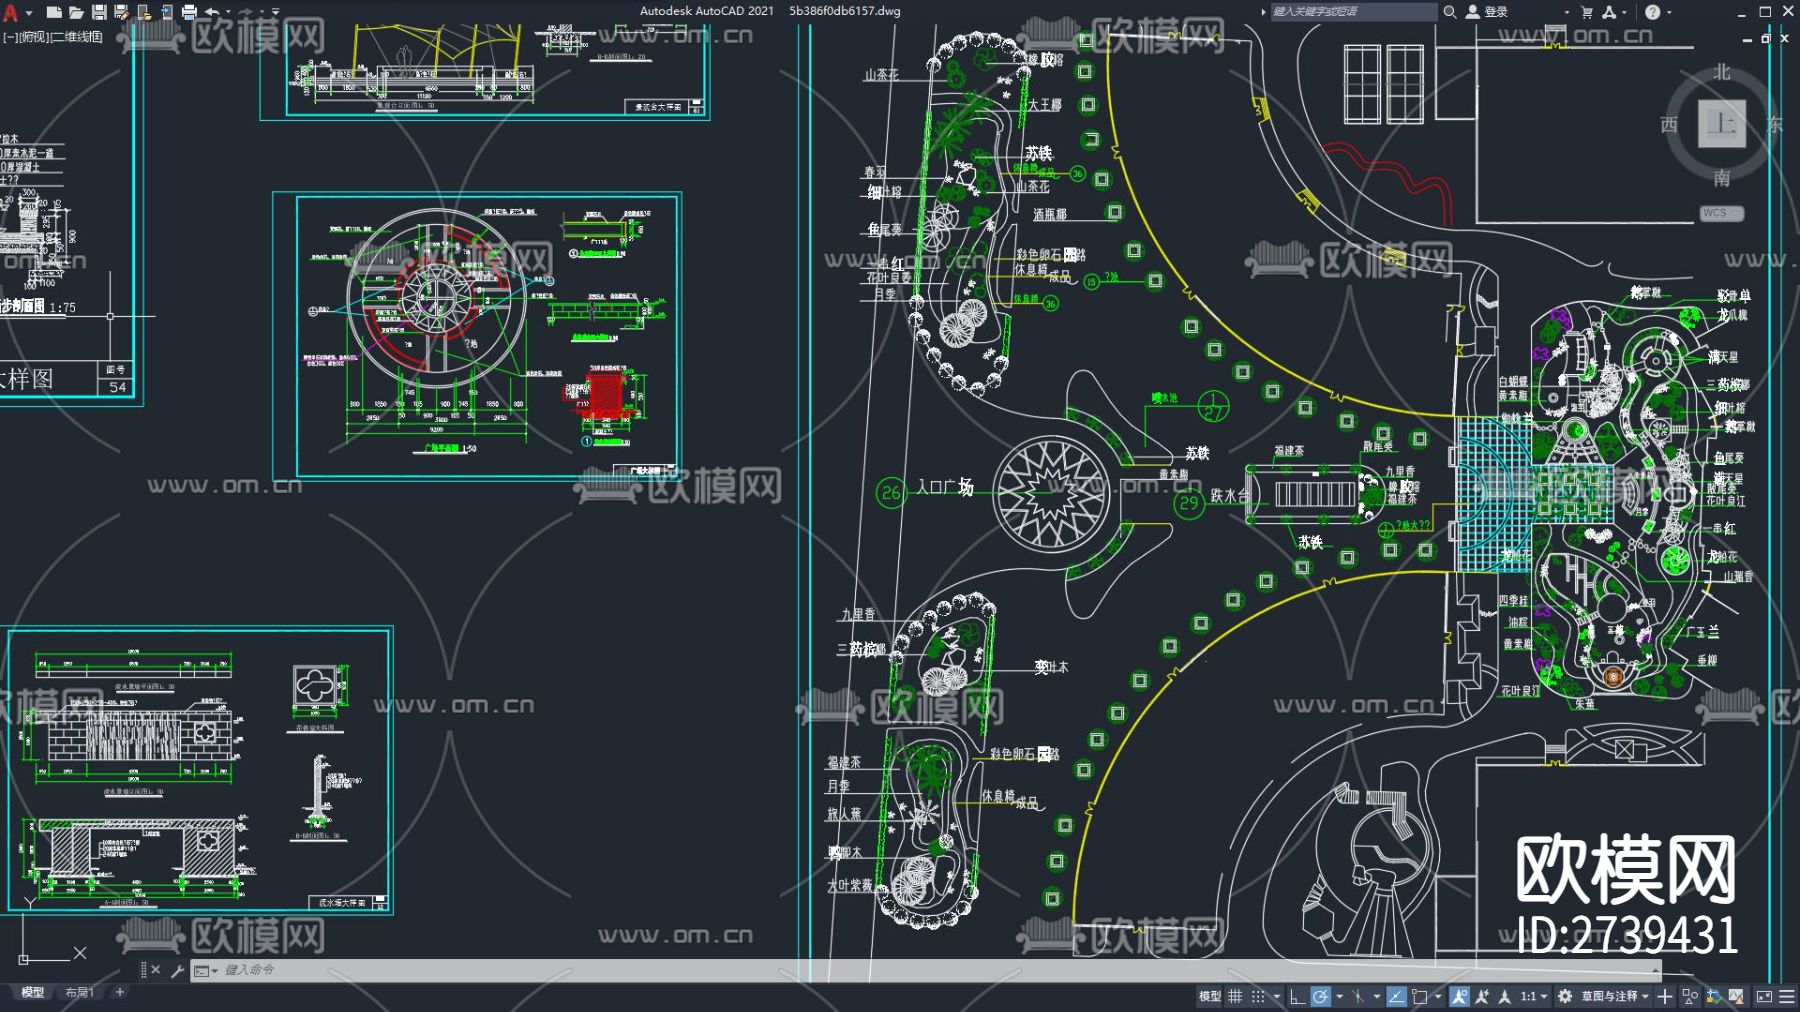Save the drawing with the floppy icon
Screen dimensions: 1800x1012
[x=99, y=12]
